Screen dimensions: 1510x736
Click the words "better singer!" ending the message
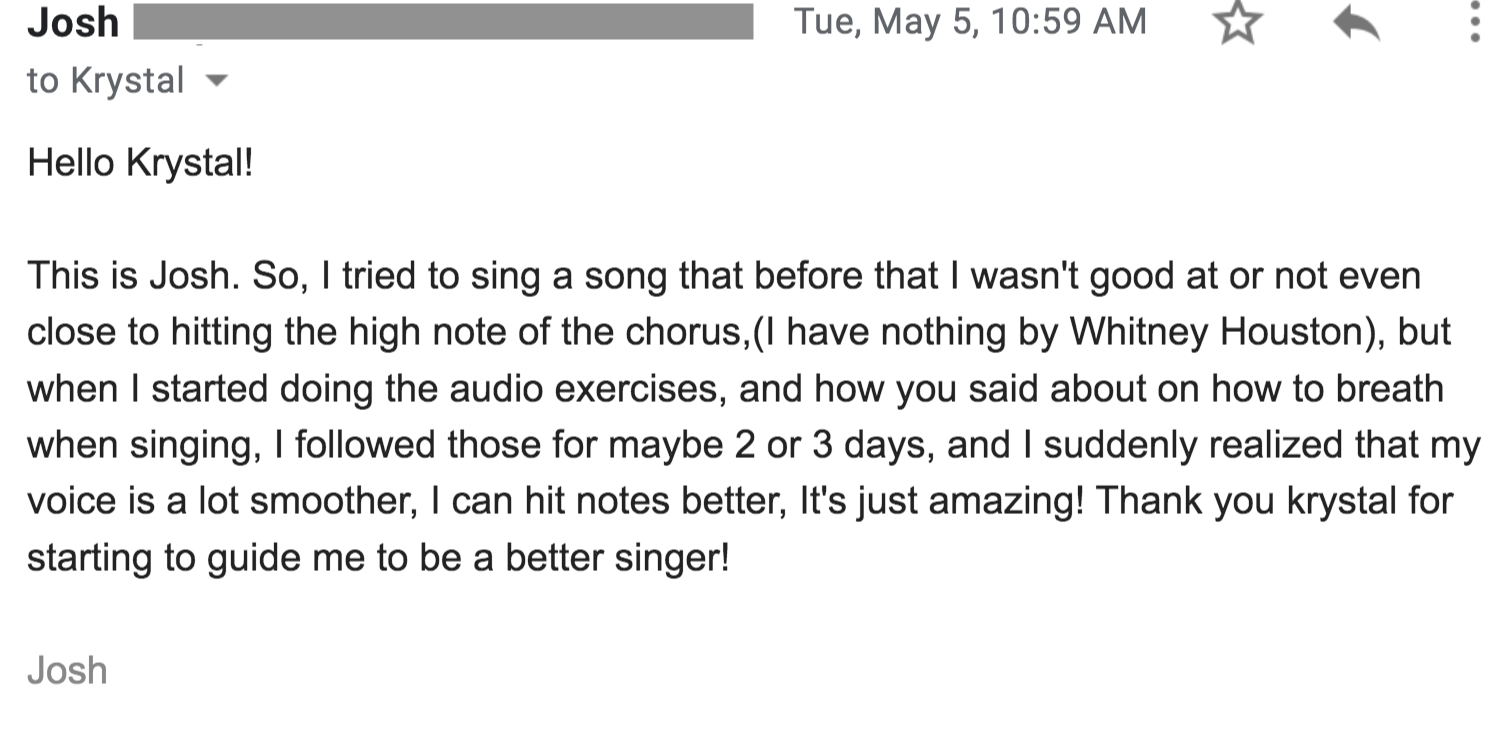617,557
